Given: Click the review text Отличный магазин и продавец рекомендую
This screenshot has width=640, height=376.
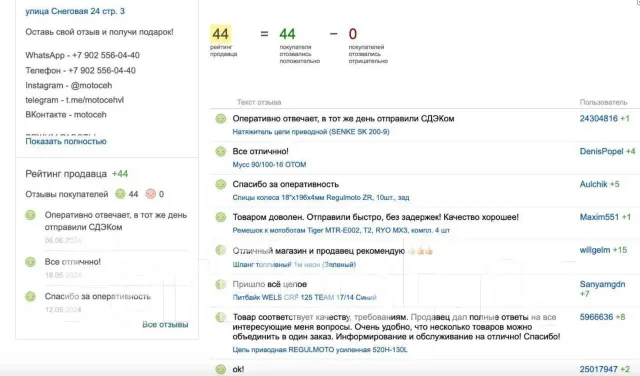Looking at the screenshot, I should (x=319, y=251).
